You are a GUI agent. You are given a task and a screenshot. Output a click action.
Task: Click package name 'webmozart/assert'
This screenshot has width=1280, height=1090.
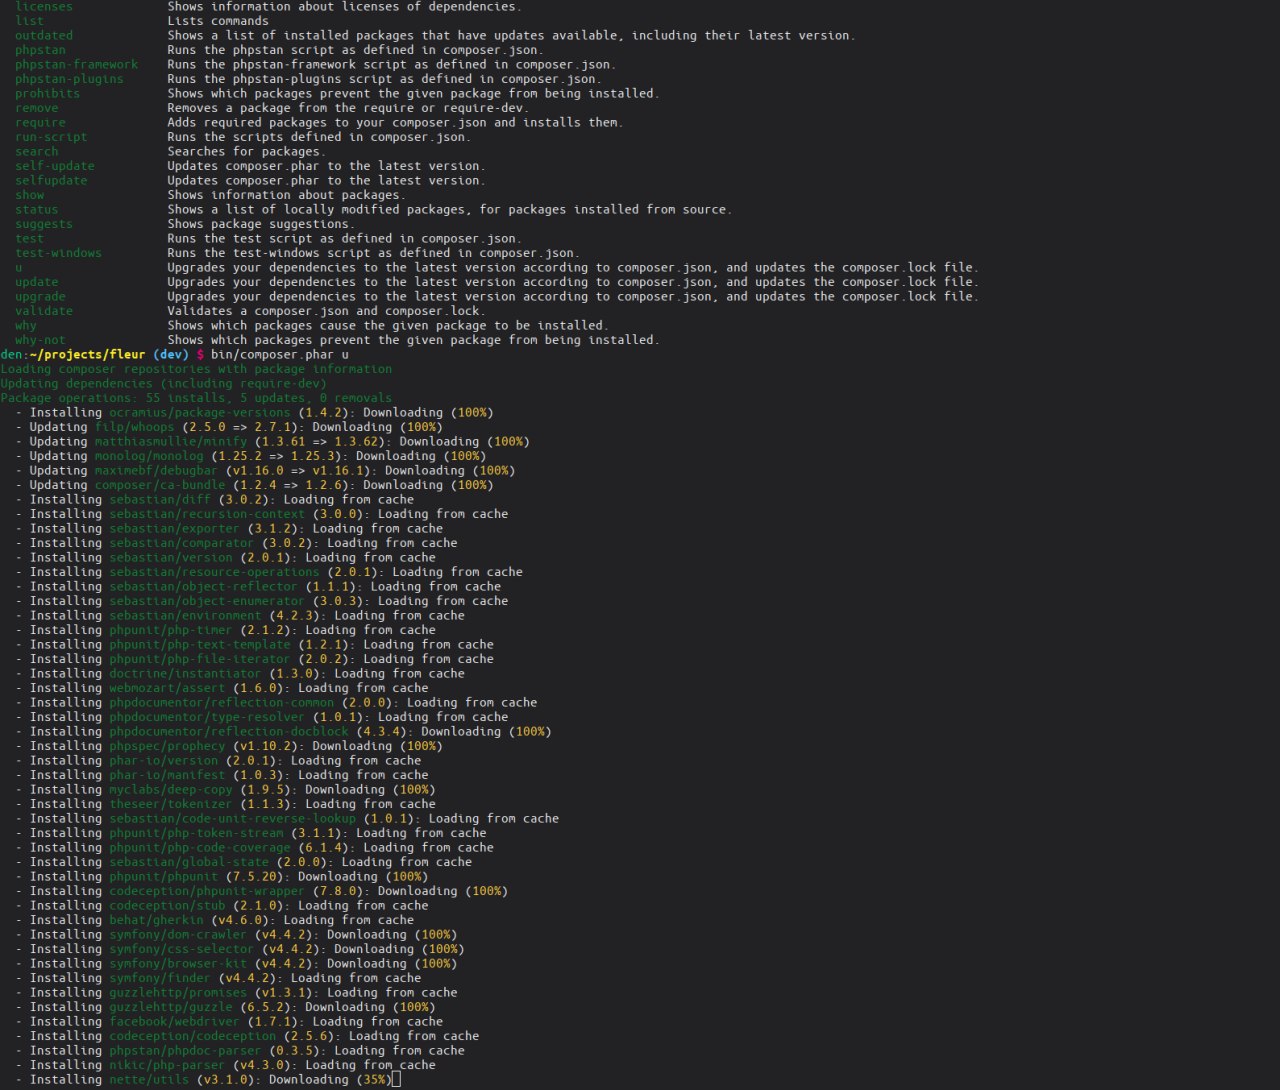(x=167, y=688)
